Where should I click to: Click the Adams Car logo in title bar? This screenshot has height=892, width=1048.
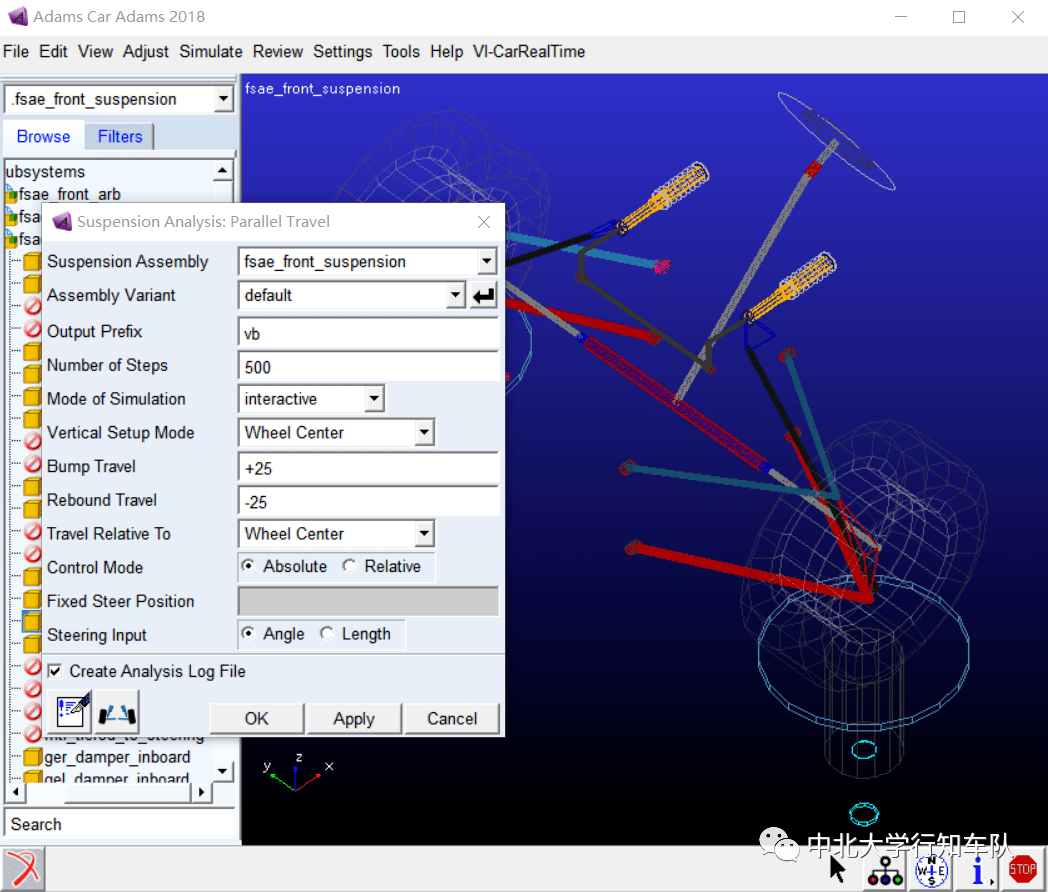tap(18, 16)
